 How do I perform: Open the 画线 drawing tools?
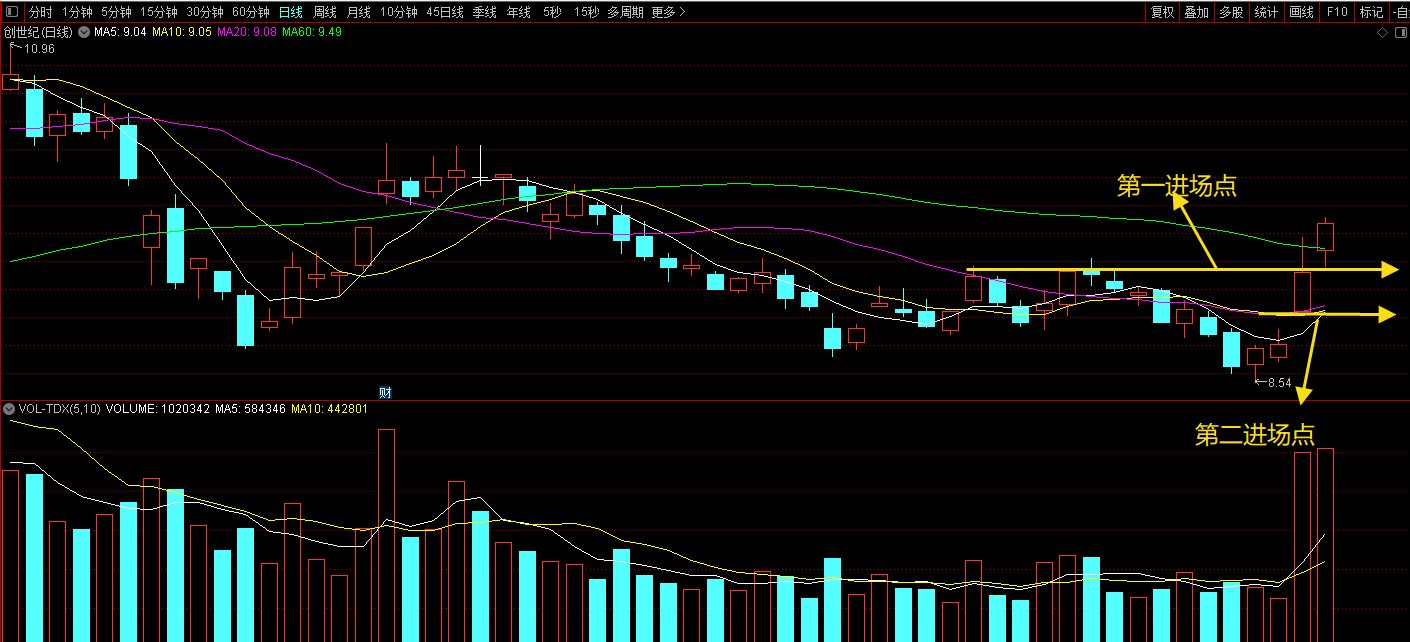pos(1301,12)
